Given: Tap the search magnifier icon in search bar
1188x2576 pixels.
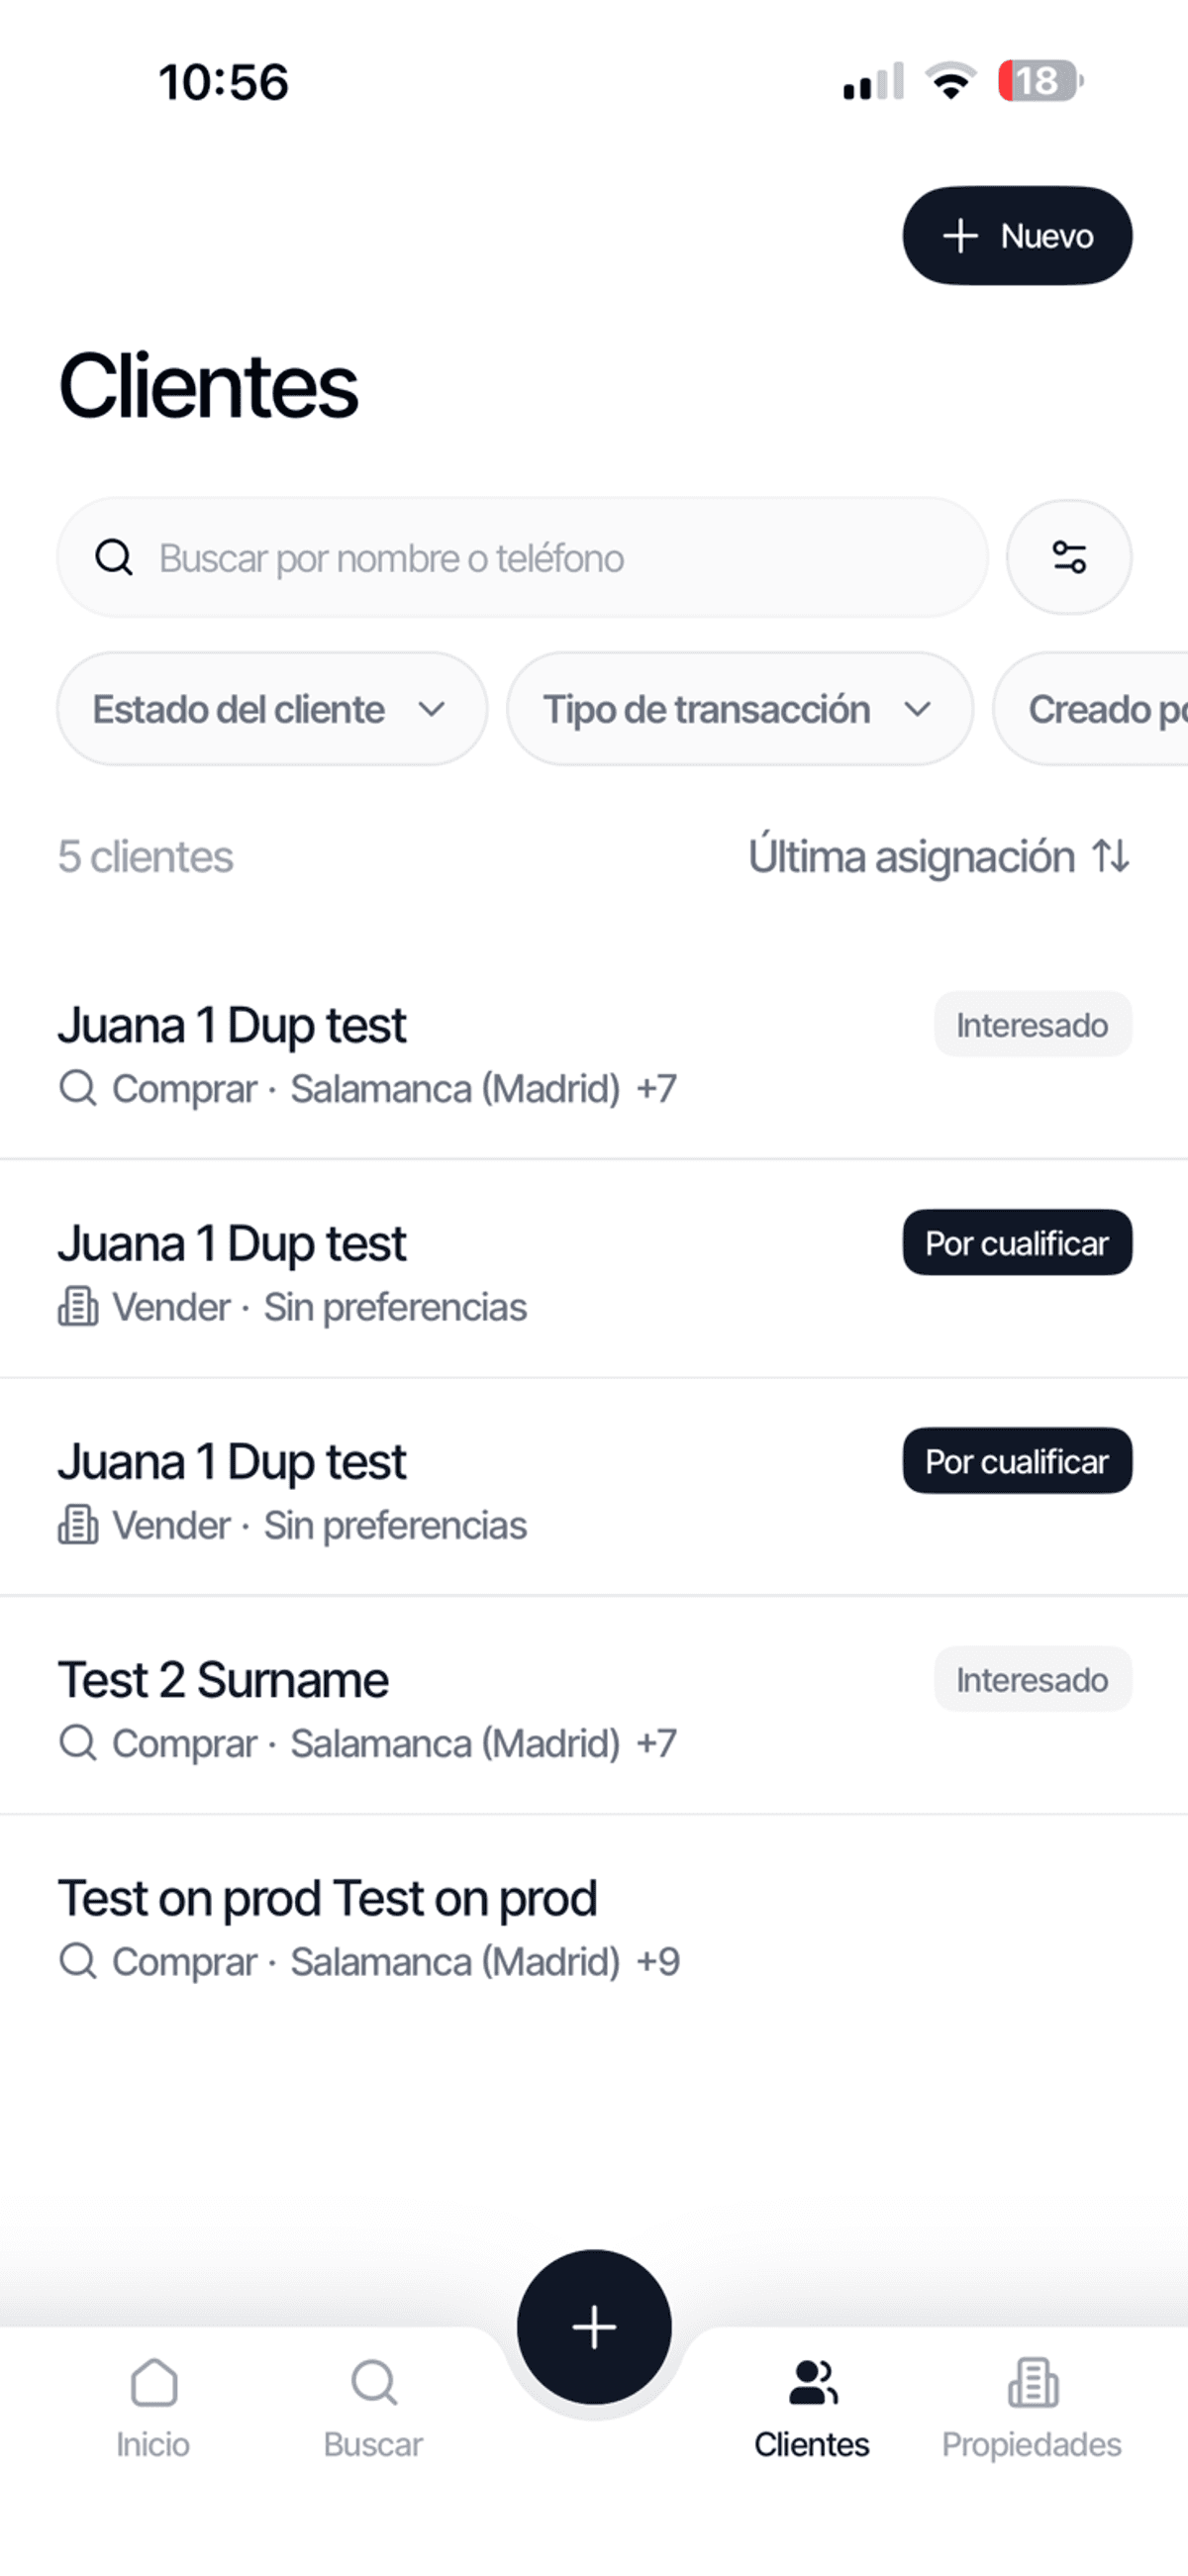Looking at the screenshot, I should coord(114,558).
